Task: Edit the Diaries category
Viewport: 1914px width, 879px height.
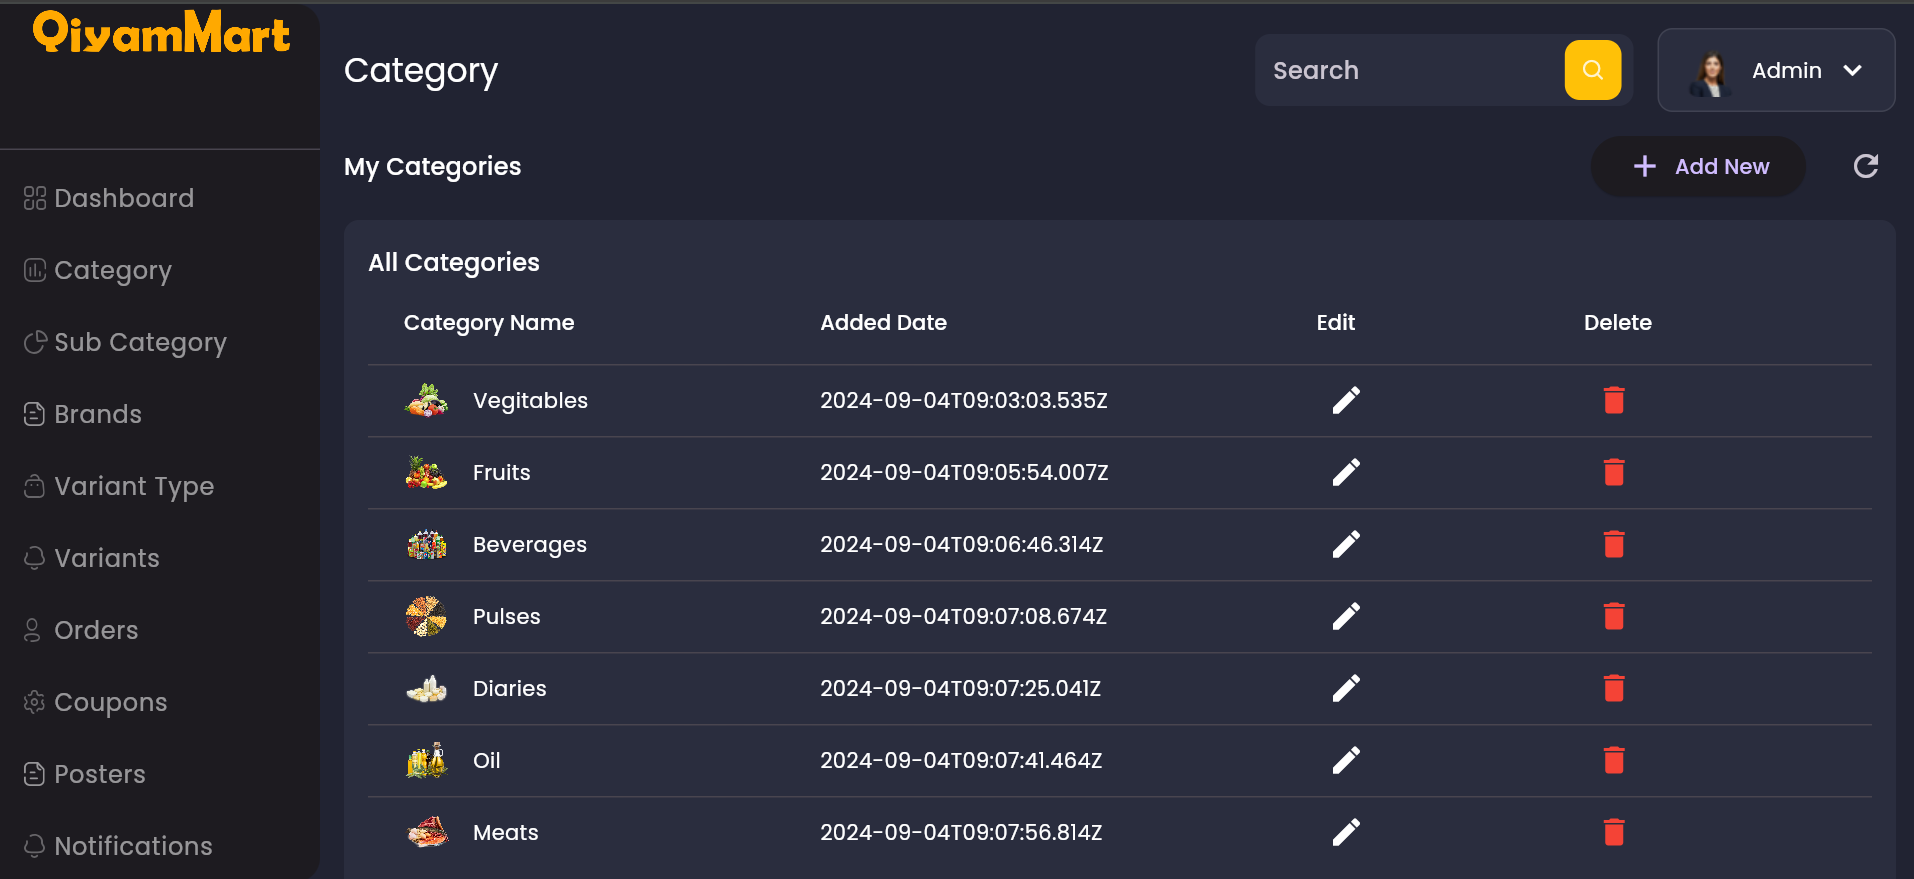Action: (x=1346, y=688)
